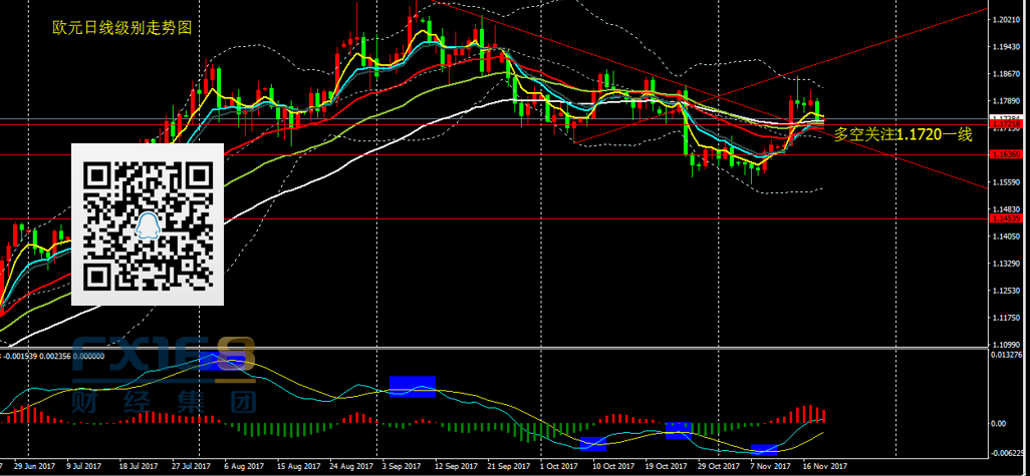Viewport: 1030px width, 476px height.
Task: Click the QR code image on the chart
Action: (x=147, y=223)
